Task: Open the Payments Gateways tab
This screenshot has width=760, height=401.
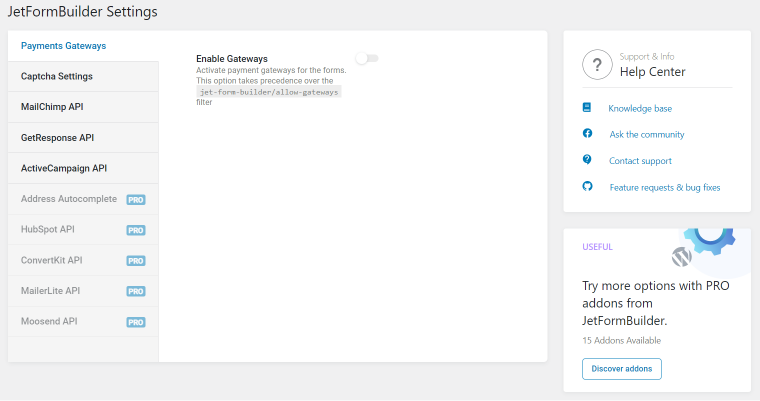Action: pos(83,46)
